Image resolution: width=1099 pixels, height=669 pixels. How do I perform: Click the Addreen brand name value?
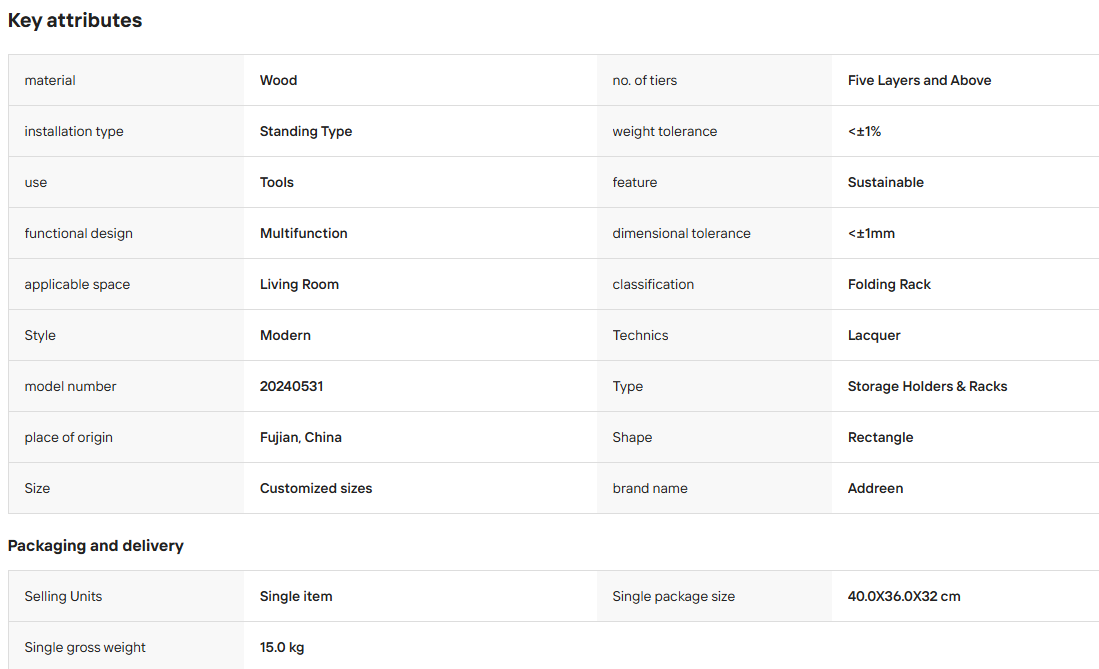click(875, 488)
